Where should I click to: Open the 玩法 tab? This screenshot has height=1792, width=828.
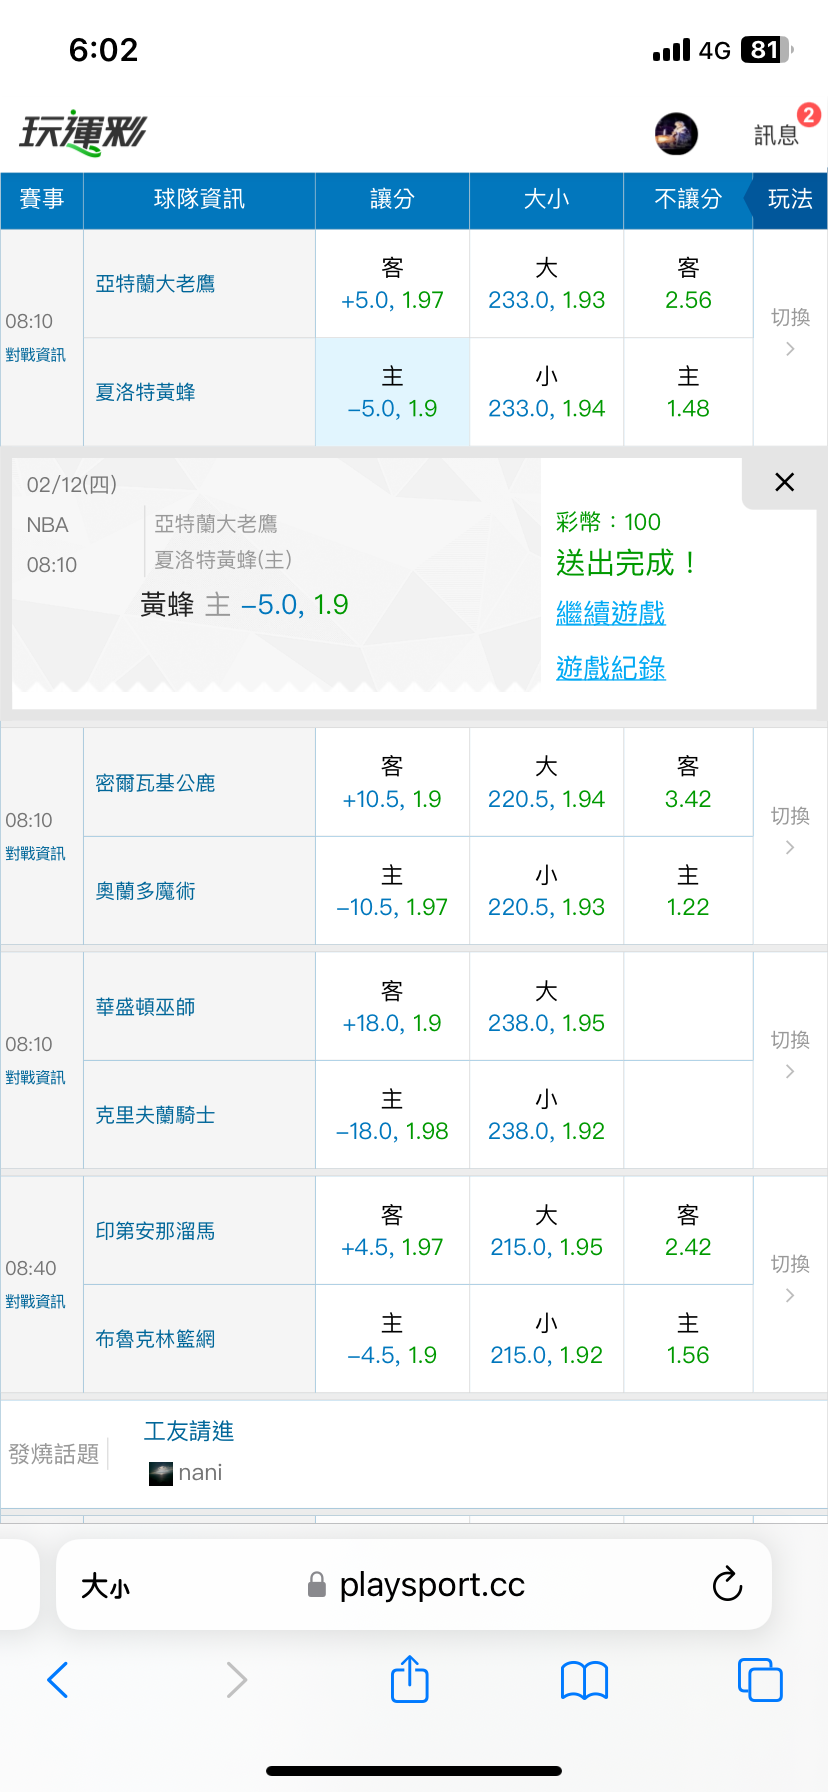789,200
